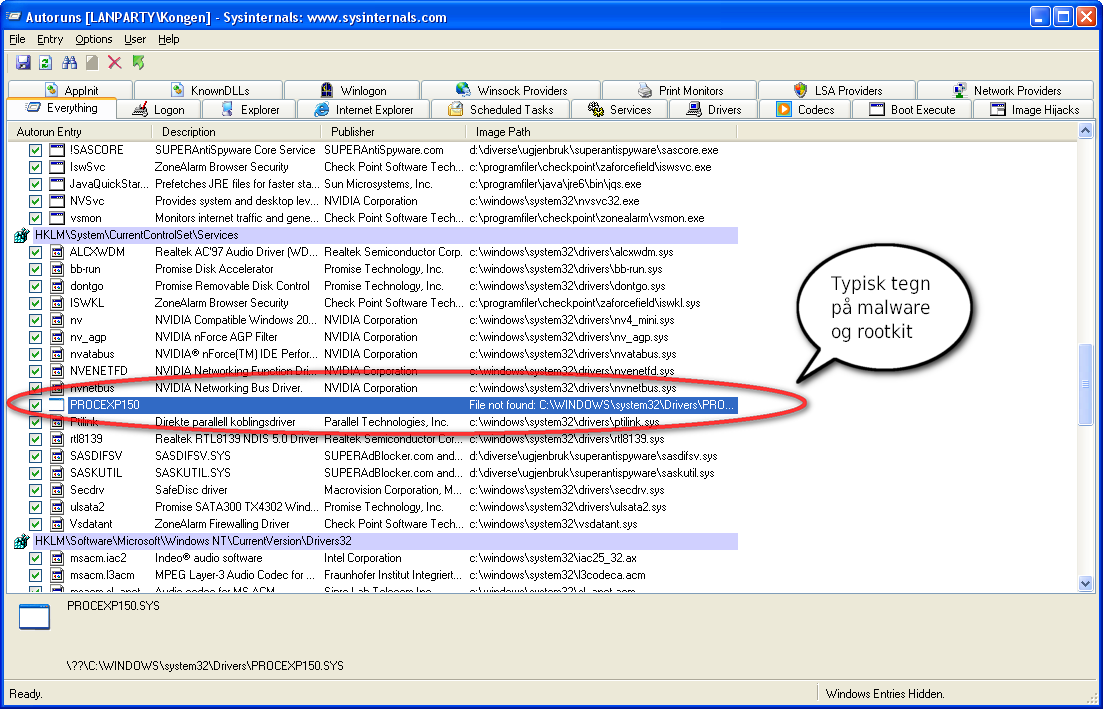Disable the dontgo driver checkbox
The height and width of the screenshot is (709, 1103).
35,286
